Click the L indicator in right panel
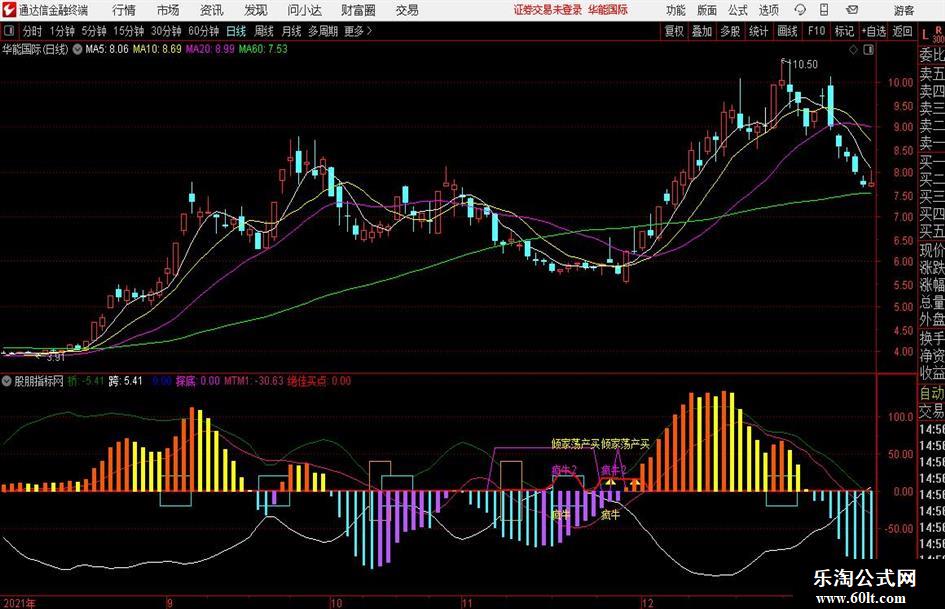Viewport: 945px width, 609px height. click(926, 35)
